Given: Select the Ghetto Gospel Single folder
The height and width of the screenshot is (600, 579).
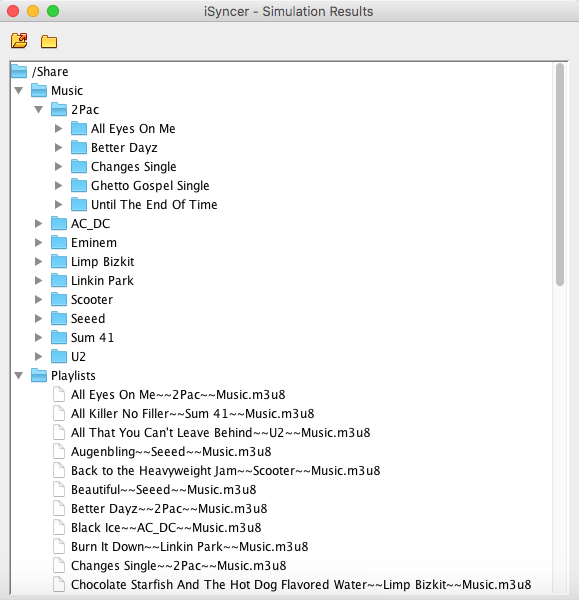Looking at the screenshot, I should click(150, 186).
